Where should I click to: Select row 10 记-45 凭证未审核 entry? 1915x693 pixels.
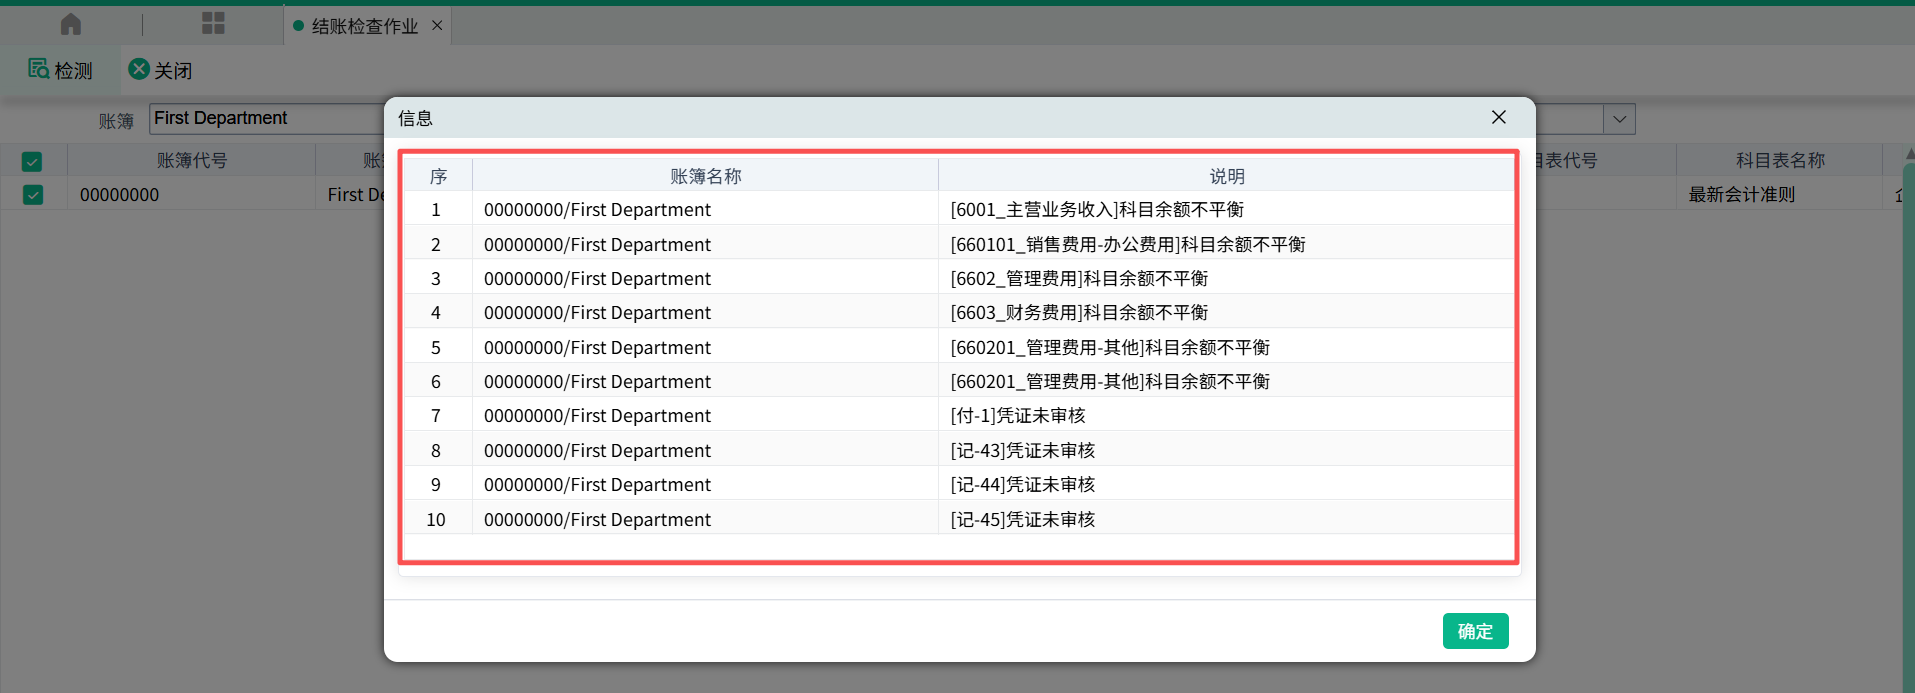(x=1022, y=520)
